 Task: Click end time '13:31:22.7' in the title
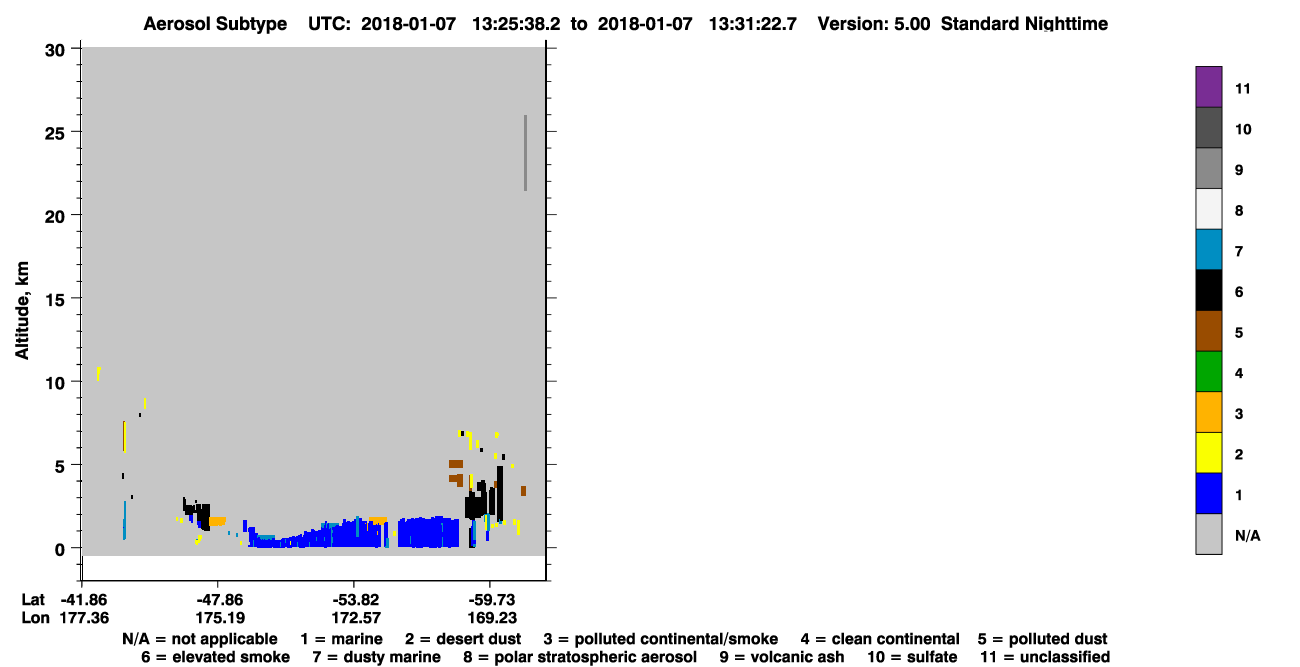tap(751, 23)
